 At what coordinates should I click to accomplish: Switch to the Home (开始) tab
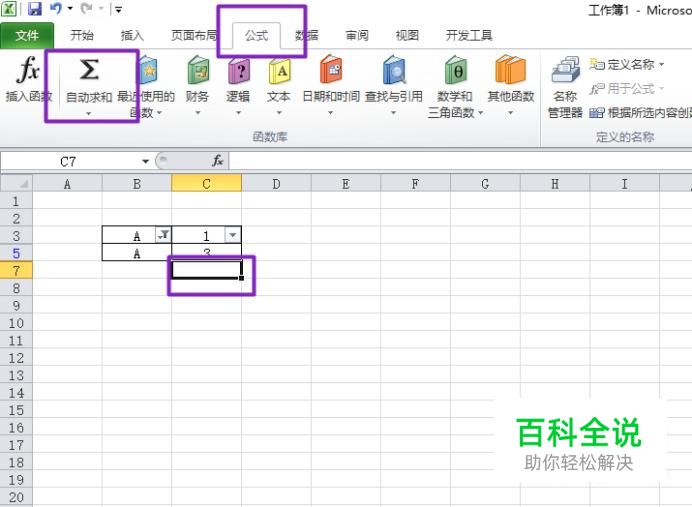point(82,35)
